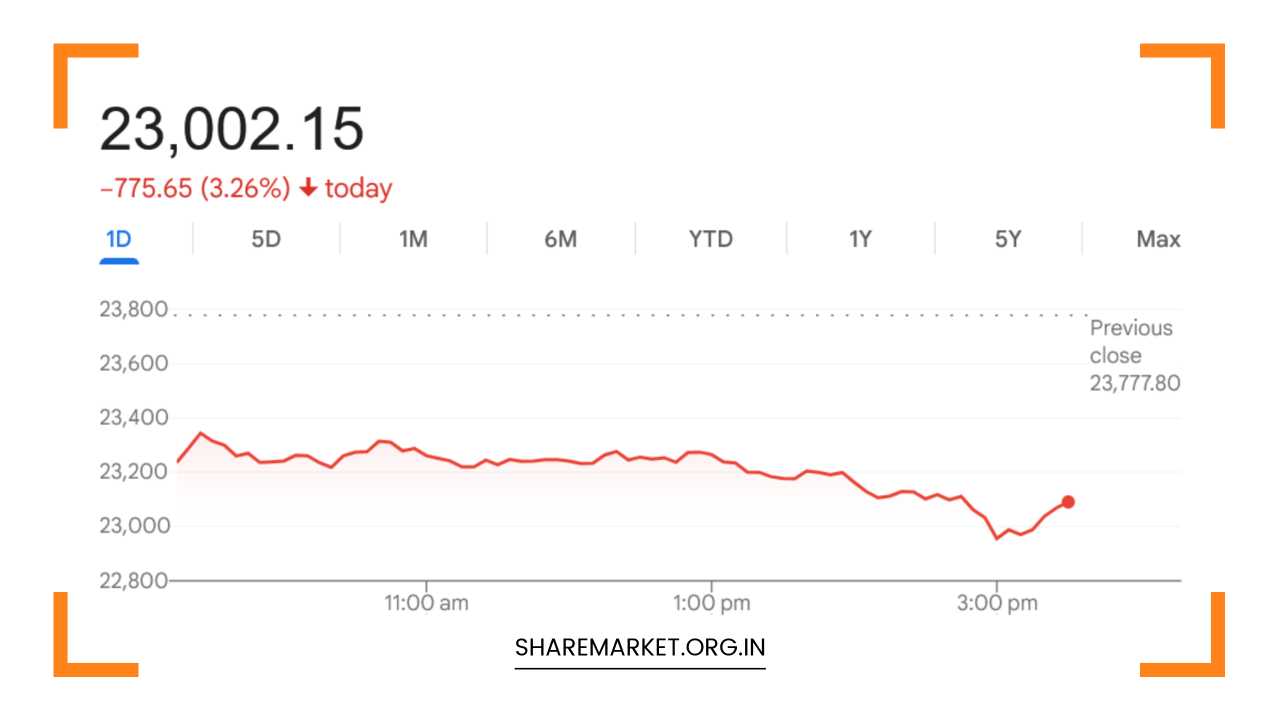Viewport: 1280px width, 720px height.
Task: Click the red endpoint dot on chart
Action: coord(1068,502)
